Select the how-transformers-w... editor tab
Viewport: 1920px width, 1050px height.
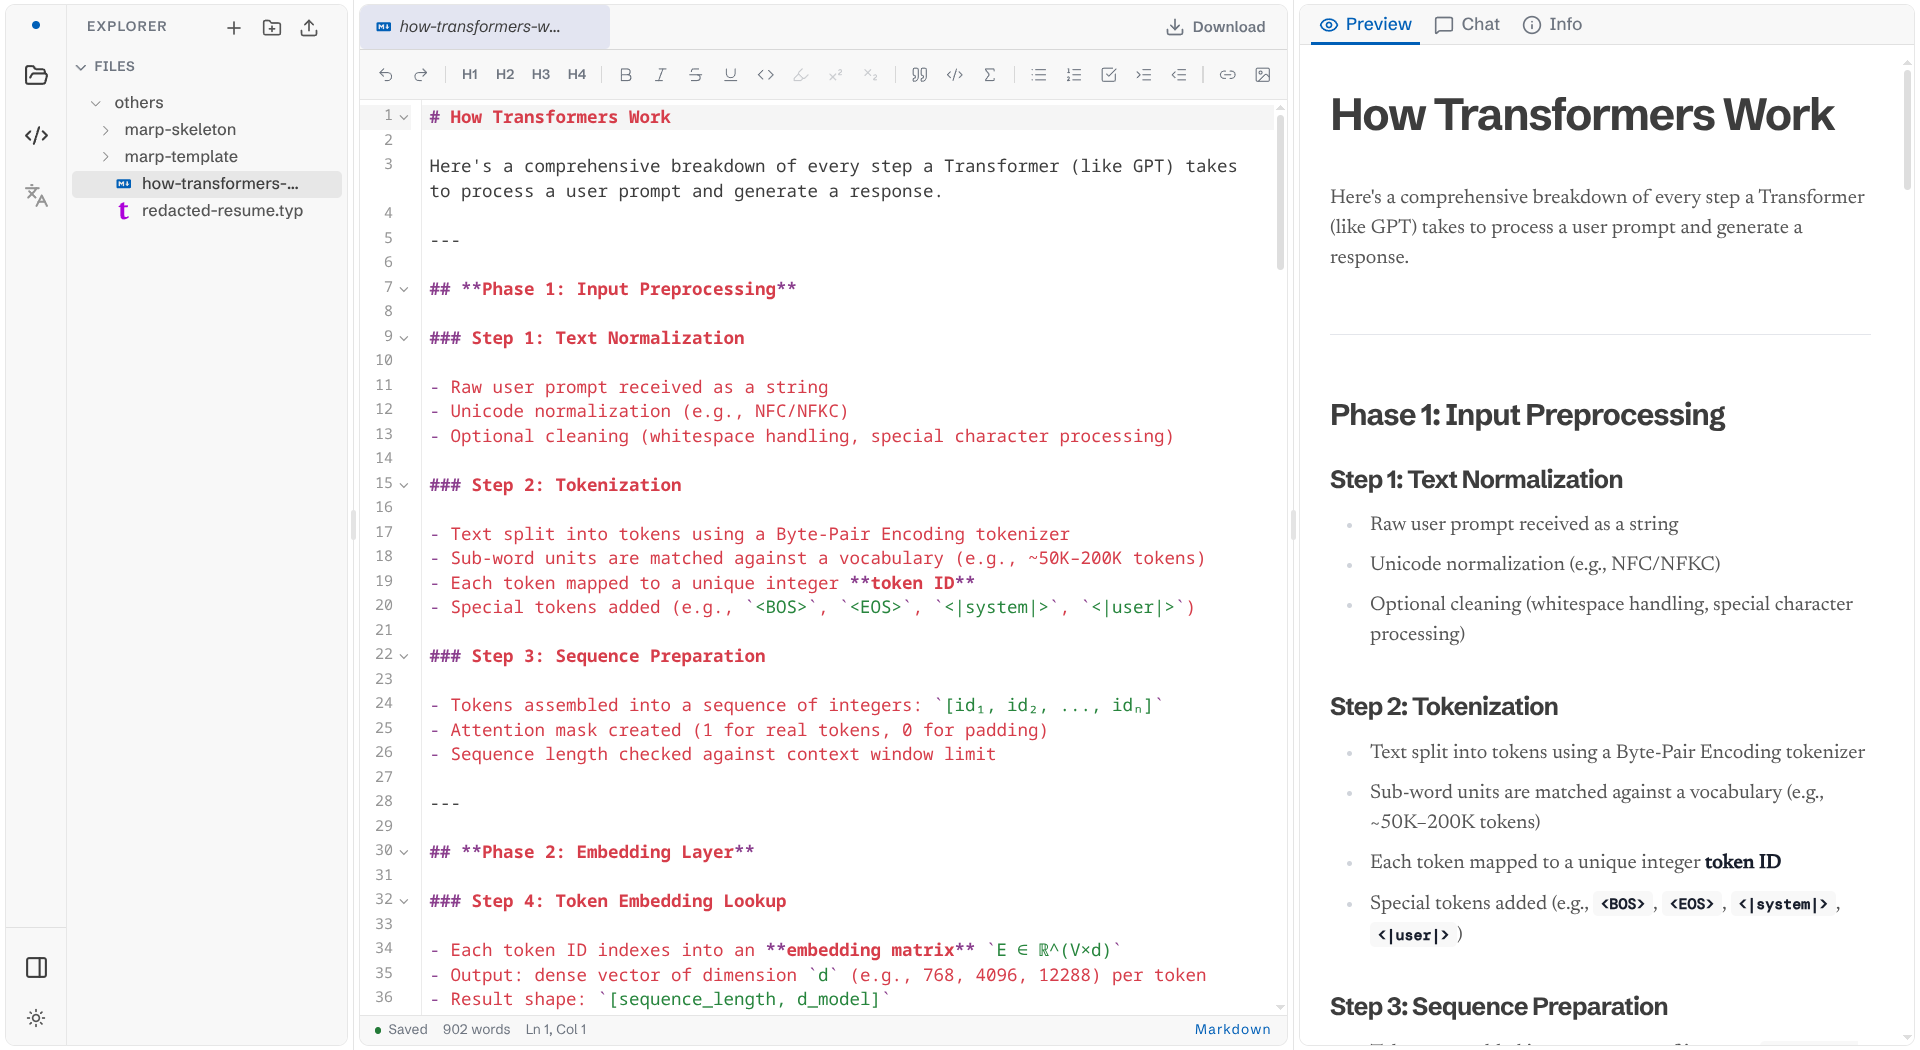click(x=485, y=27)
